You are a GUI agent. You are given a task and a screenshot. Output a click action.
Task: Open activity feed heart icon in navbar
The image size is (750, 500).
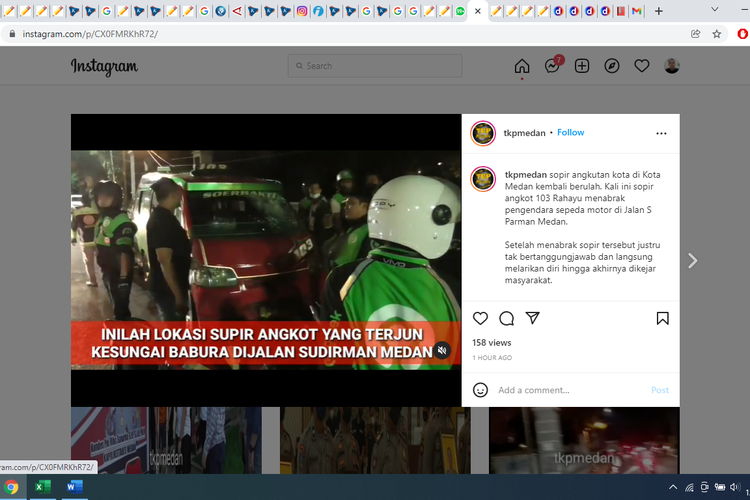(641, 66)
